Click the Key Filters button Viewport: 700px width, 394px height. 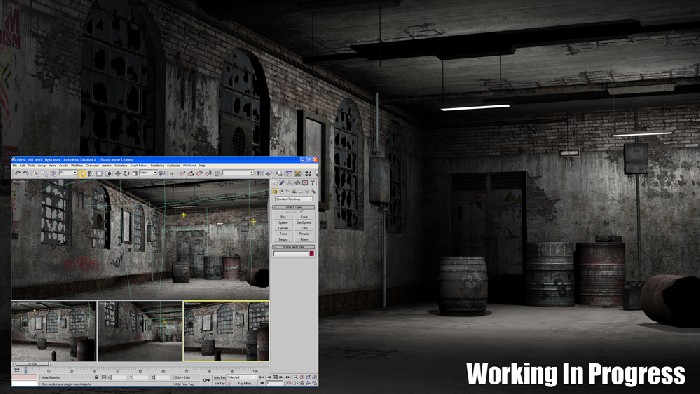coord(244,383)
